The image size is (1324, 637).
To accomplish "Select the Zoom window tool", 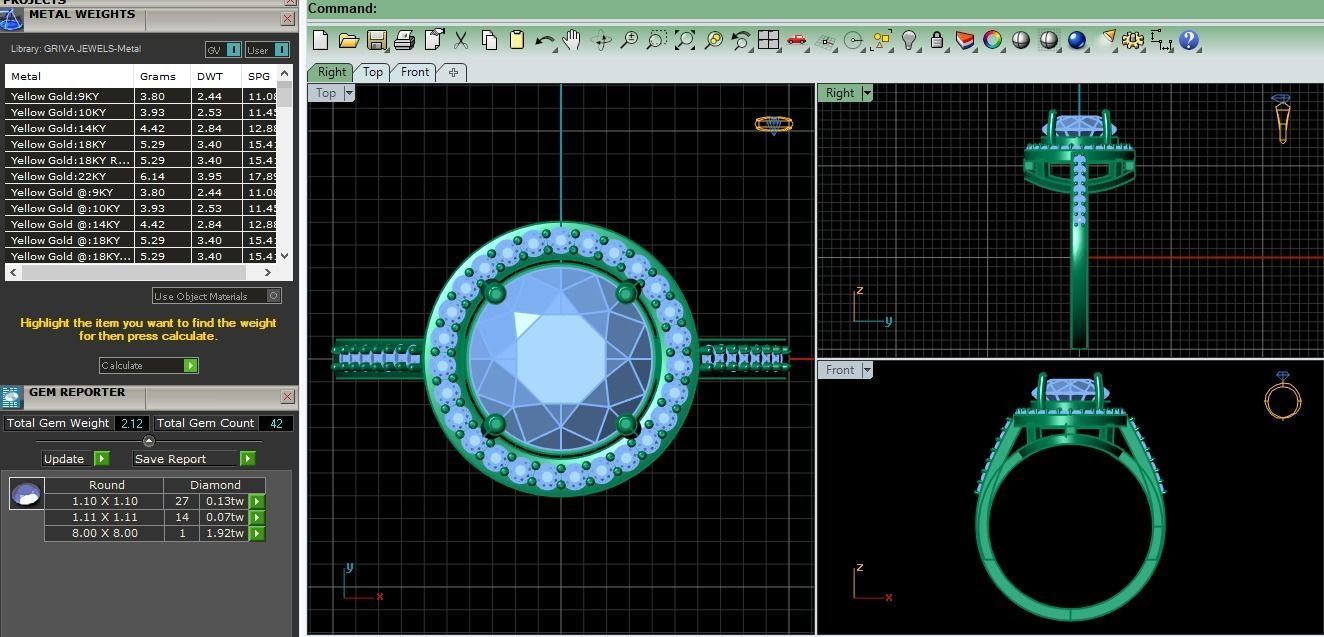I will tap(657, 40).
